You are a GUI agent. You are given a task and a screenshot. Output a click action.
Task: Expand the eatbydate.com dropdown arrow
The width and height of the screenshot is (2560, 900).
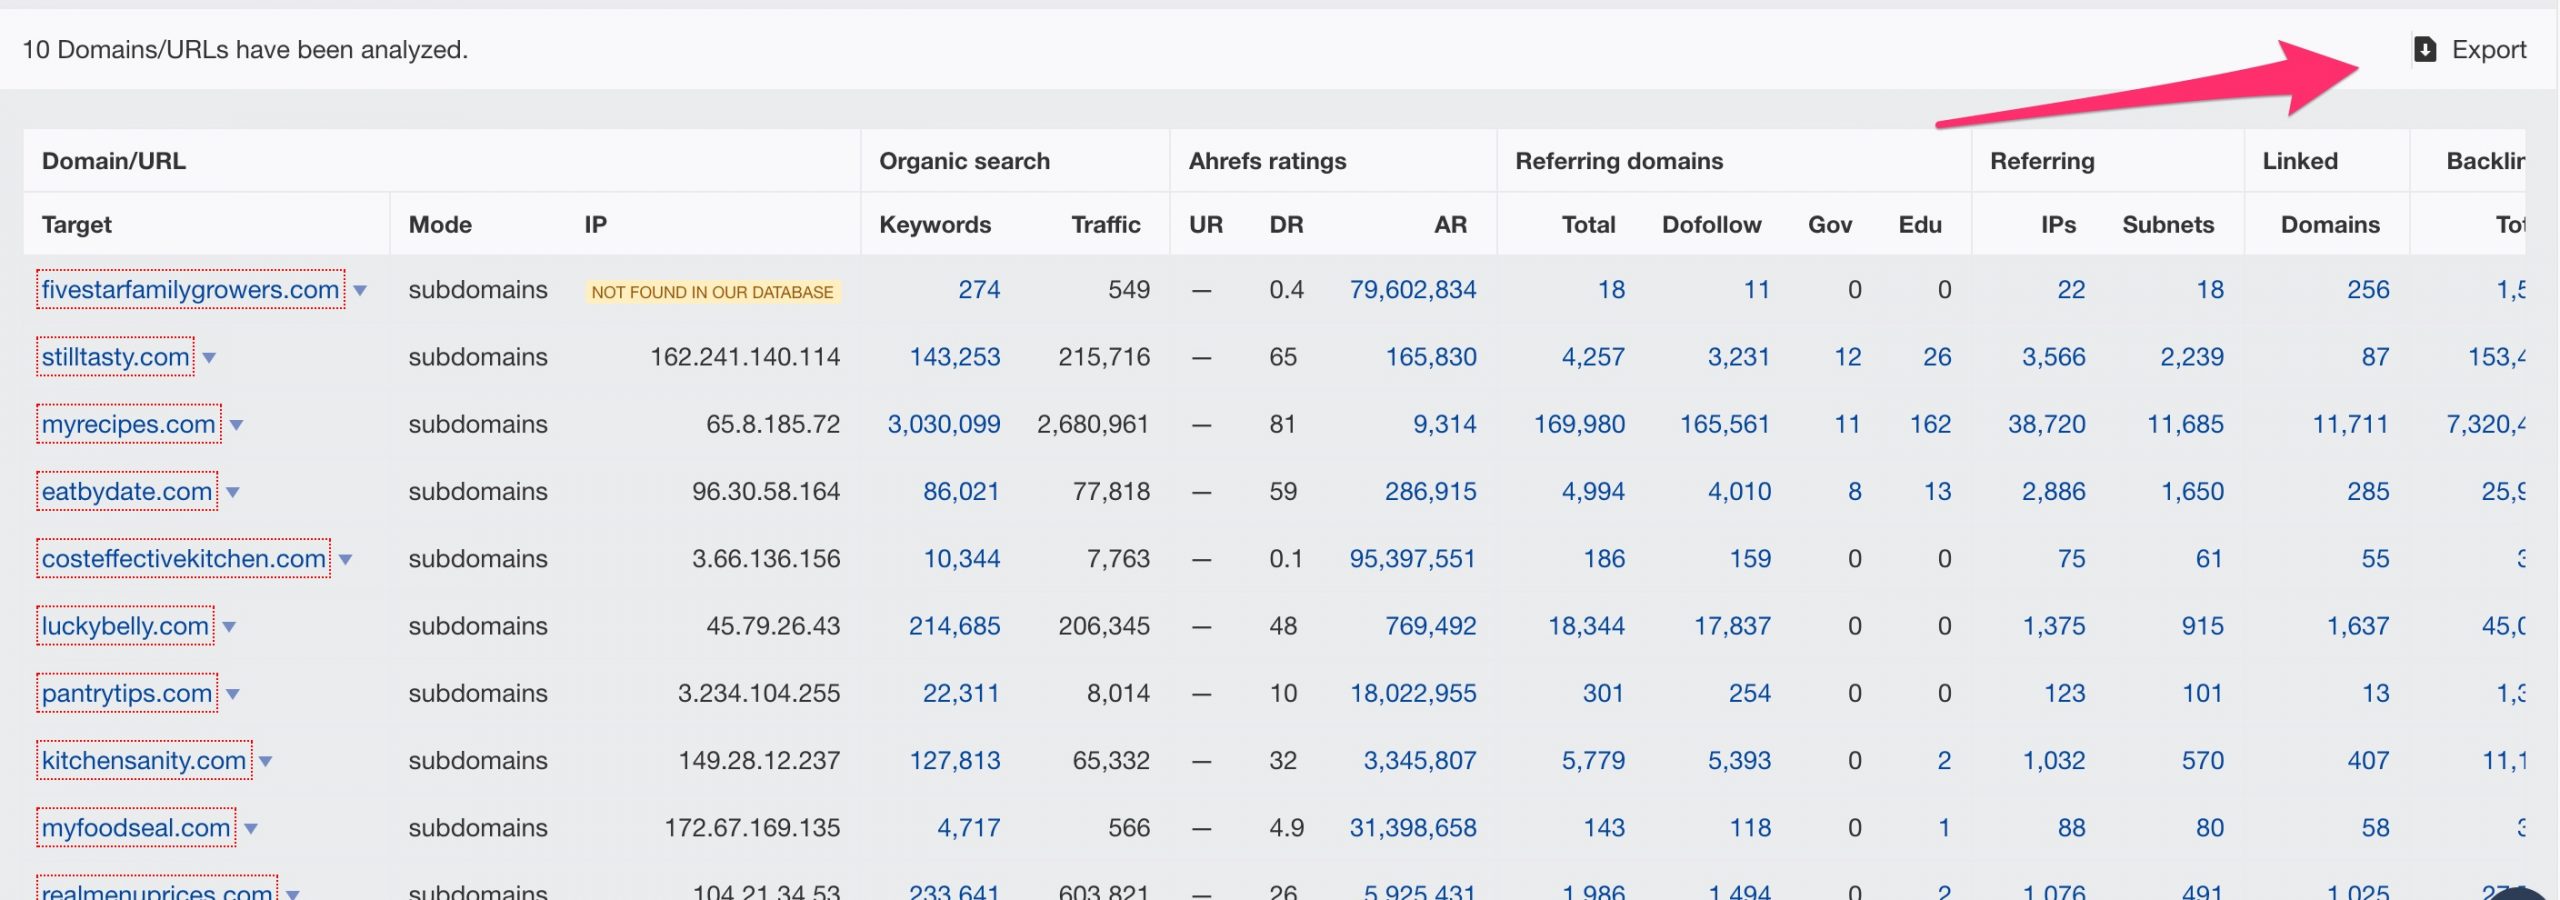point(232,492)
